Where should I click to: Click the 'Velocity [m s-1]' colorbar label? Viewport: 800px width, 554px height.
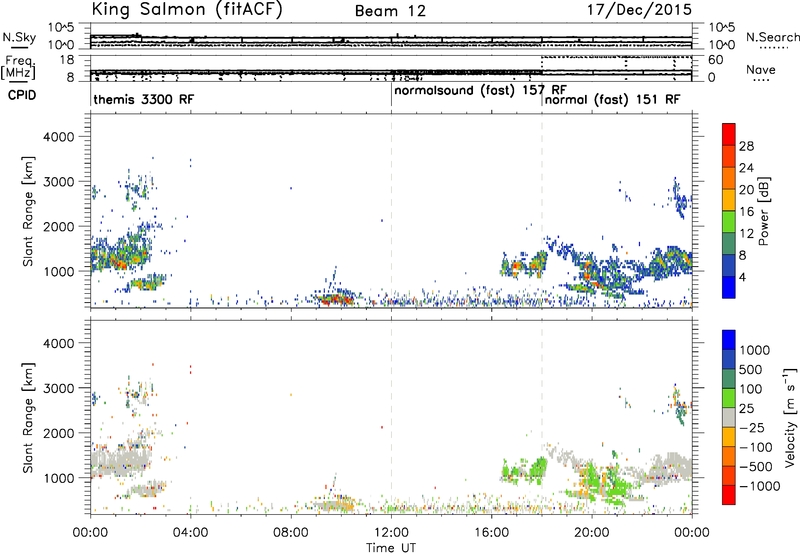790,418
